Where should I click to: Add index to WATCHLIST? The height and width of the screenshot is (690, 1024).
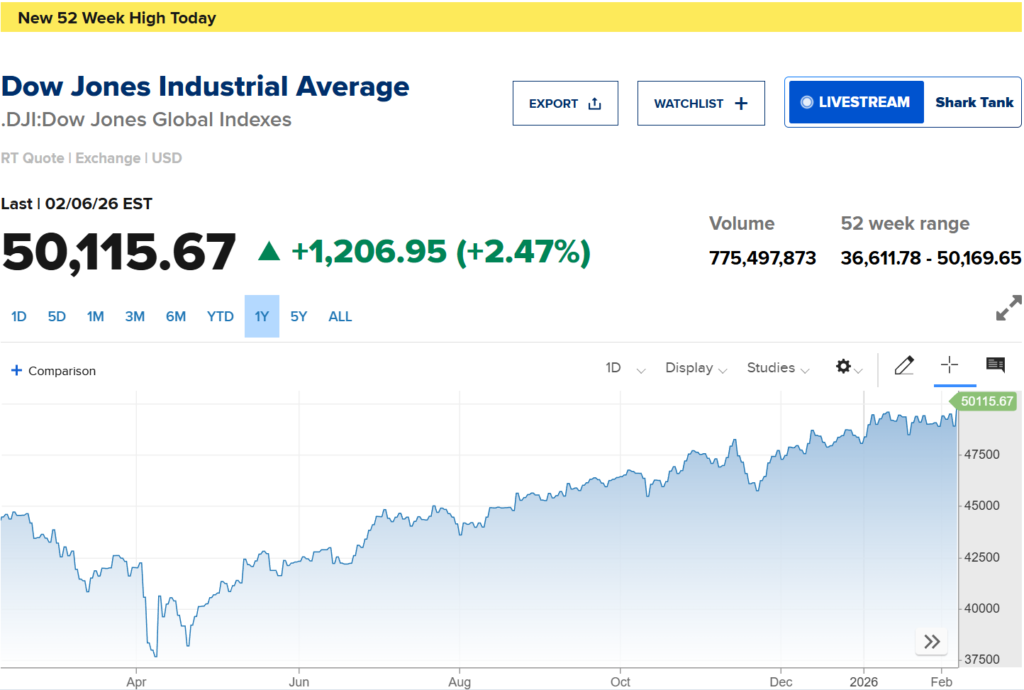point(700,103)
